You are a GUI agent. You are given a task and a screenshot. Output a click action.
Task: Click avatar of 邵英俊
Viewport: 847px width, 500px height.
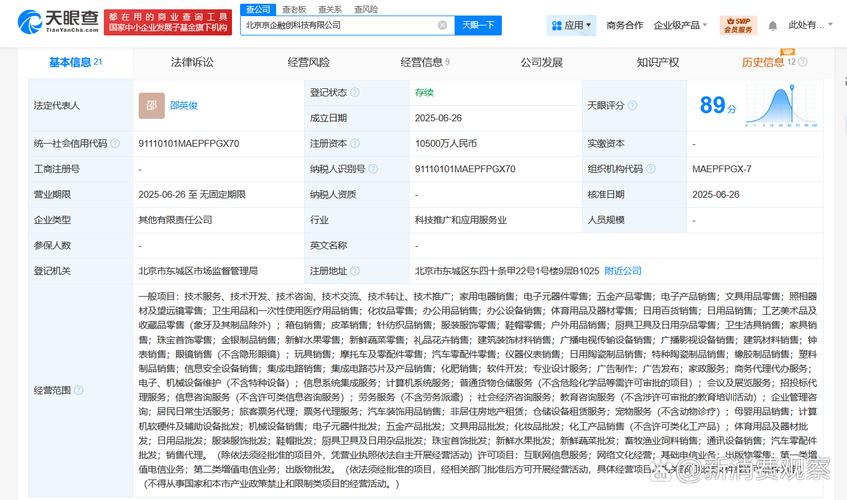(x=152, y=105)
